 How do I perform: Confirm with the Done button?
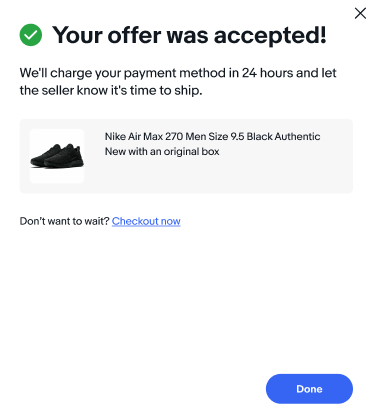[309, 389]
